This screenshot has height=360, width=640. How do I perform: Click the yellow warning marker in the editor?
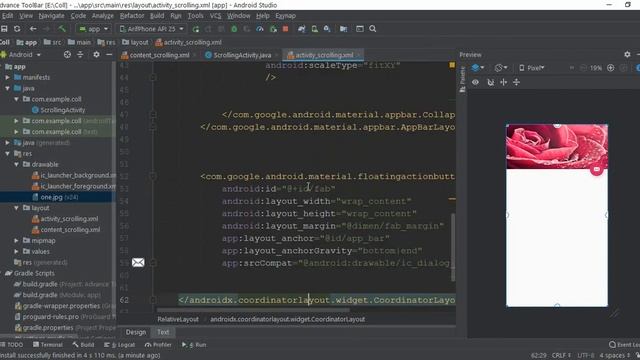pyautogui.click(x=452, y=65)
